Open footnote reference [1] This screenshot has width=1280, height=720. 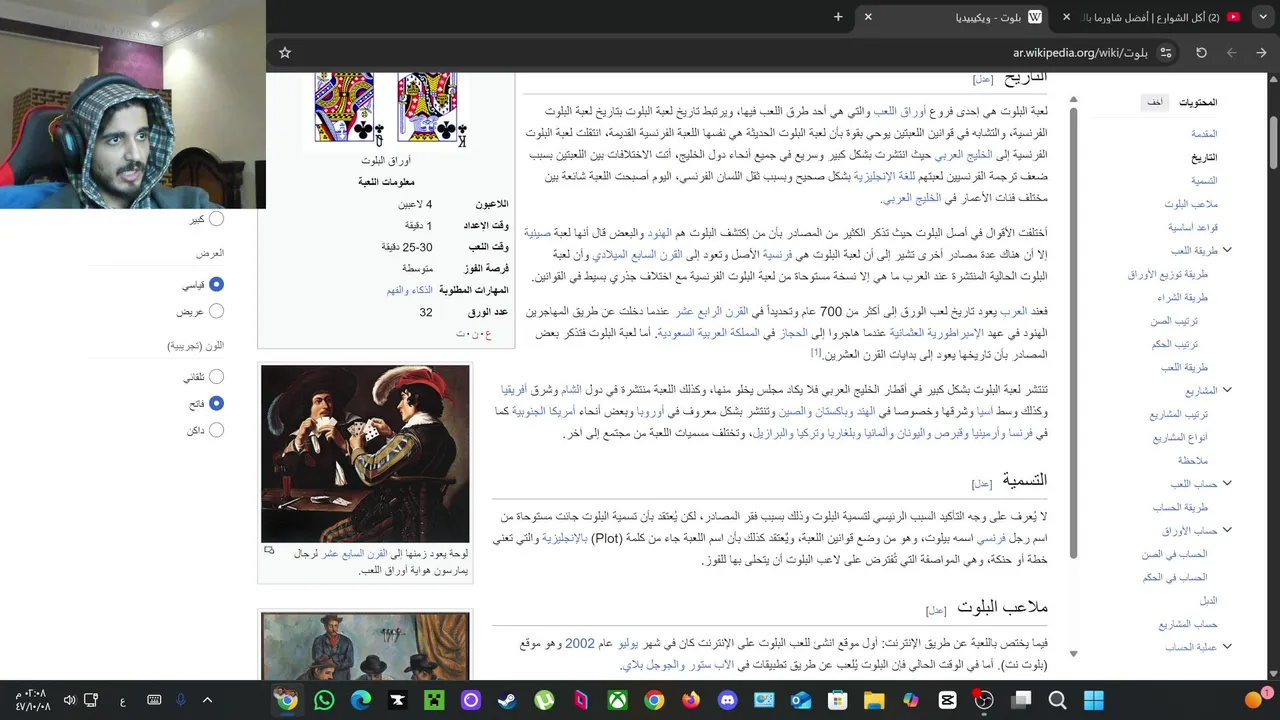tap(816, 352)
